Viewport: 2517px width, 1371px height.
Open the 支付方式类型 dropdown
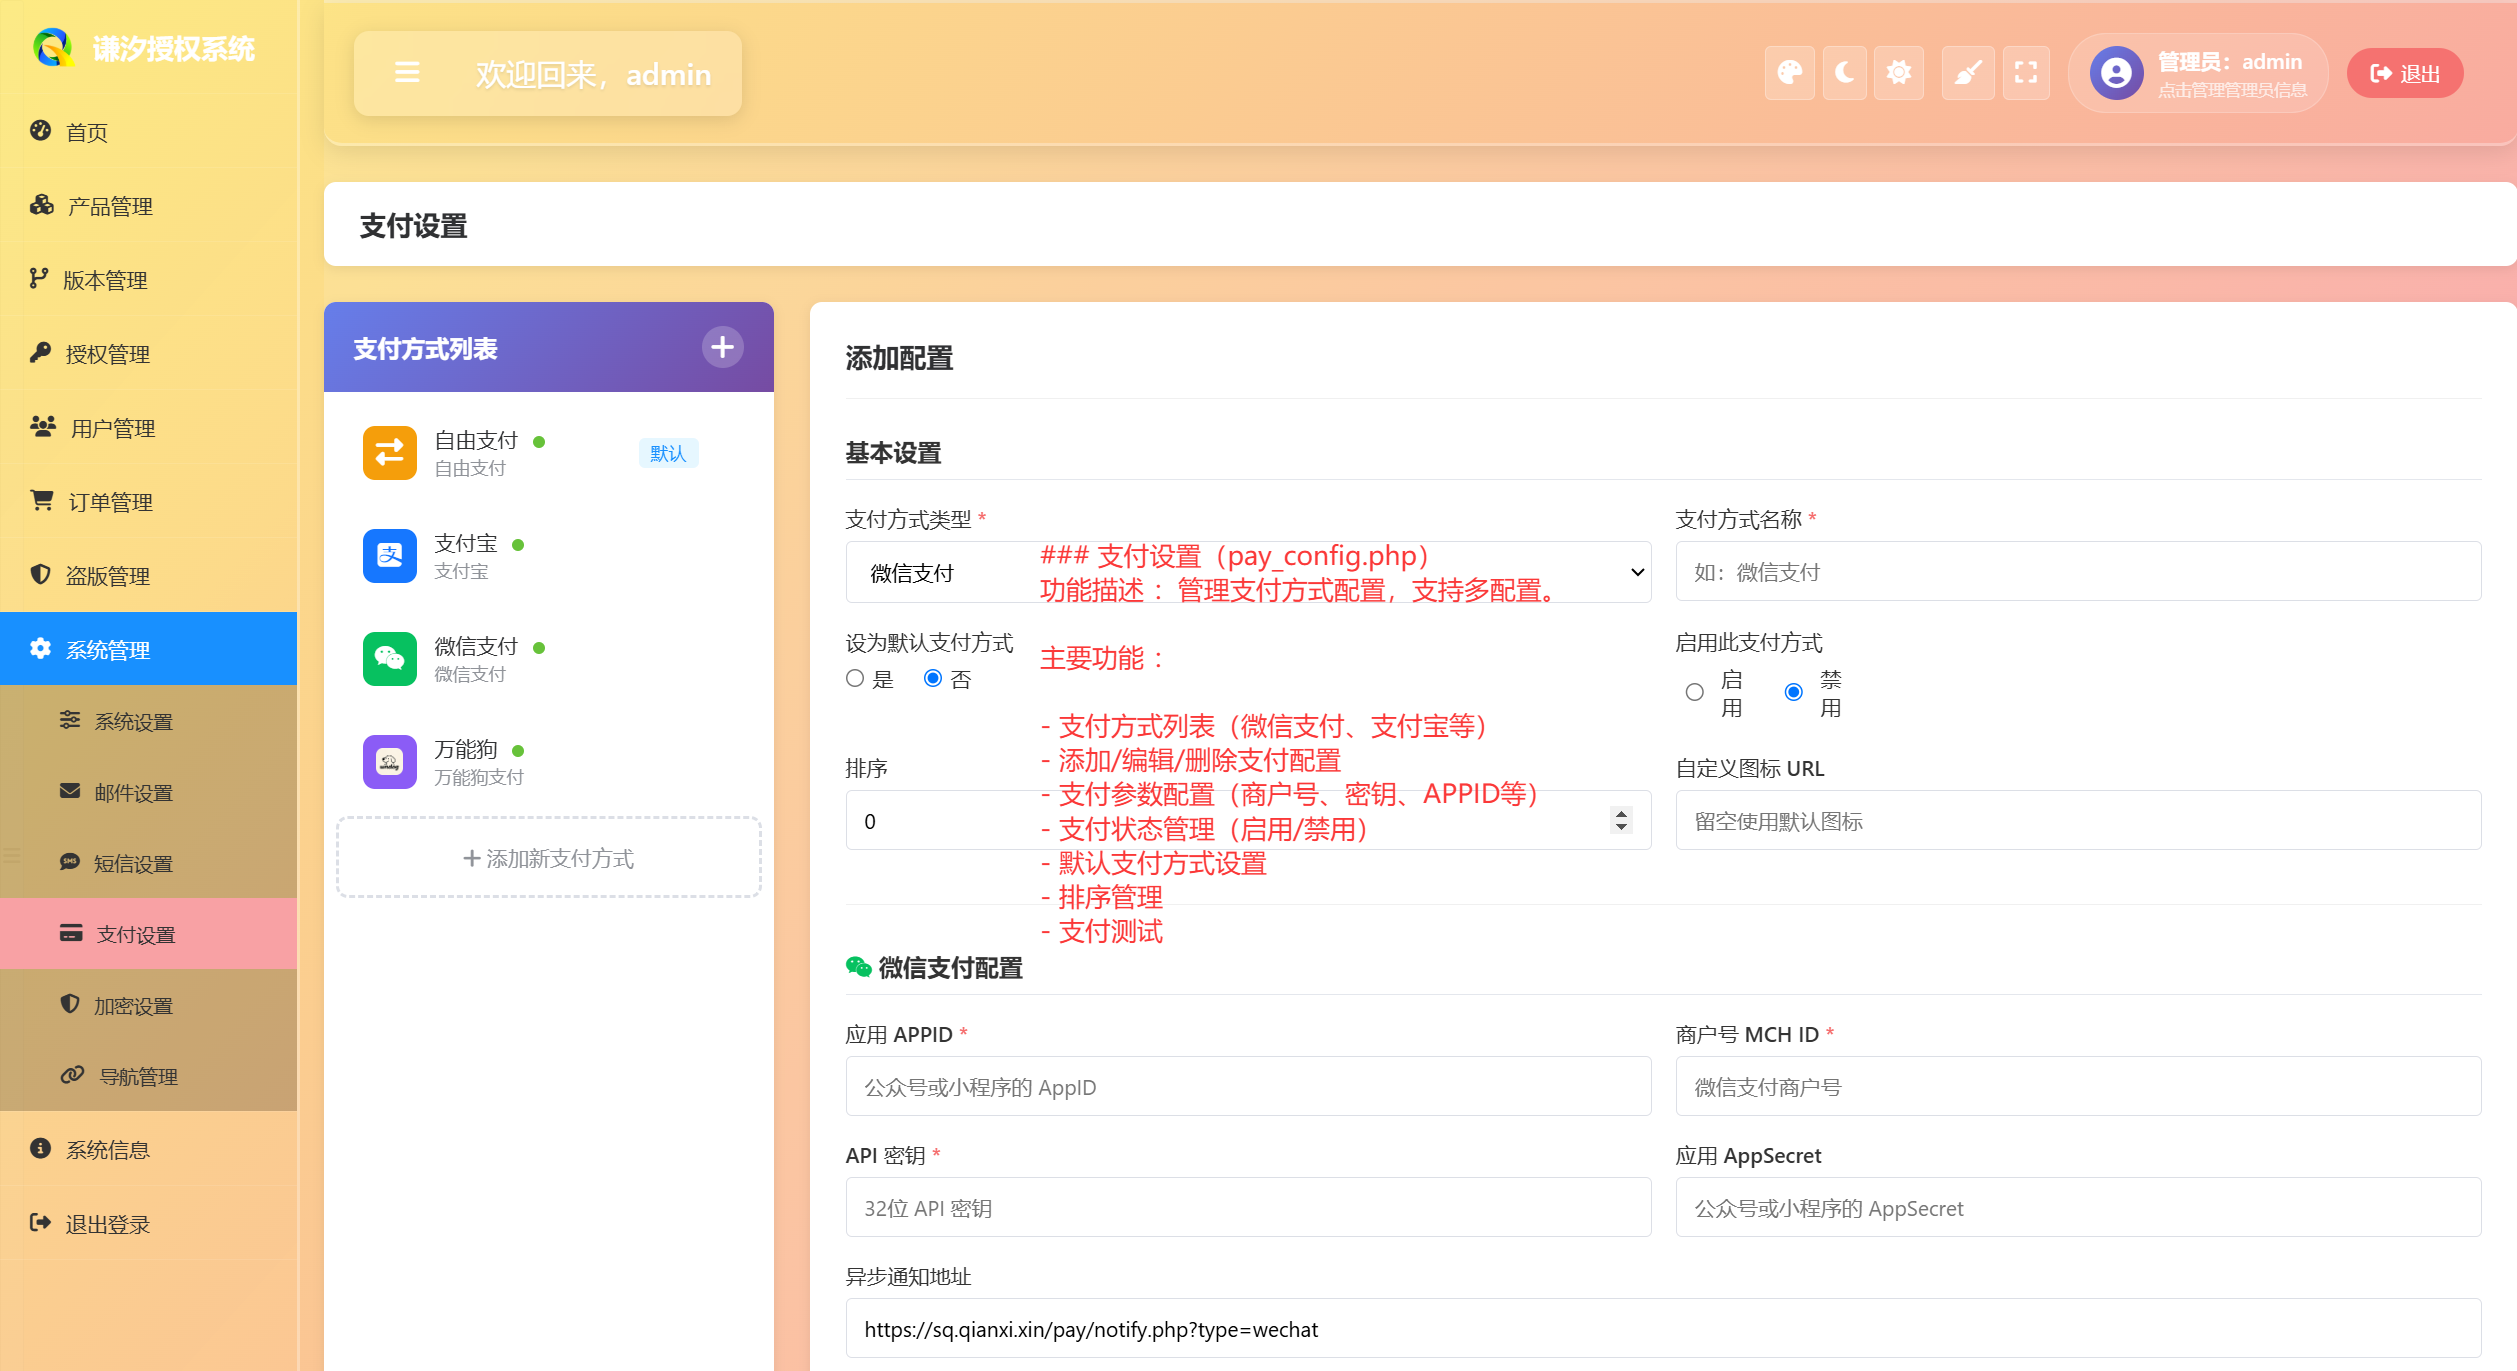pyautogui.click(x=1248, y=573)
